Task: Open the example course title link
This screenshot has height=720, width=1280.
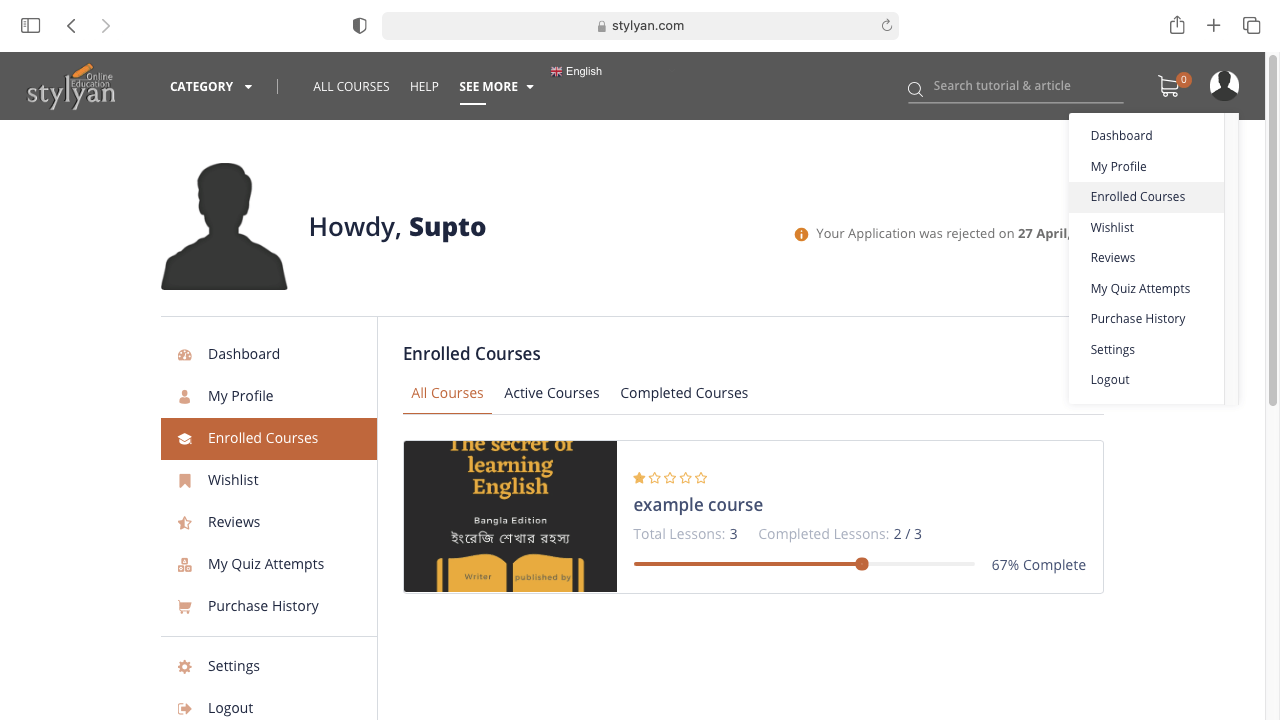Action: coord(698,505)
